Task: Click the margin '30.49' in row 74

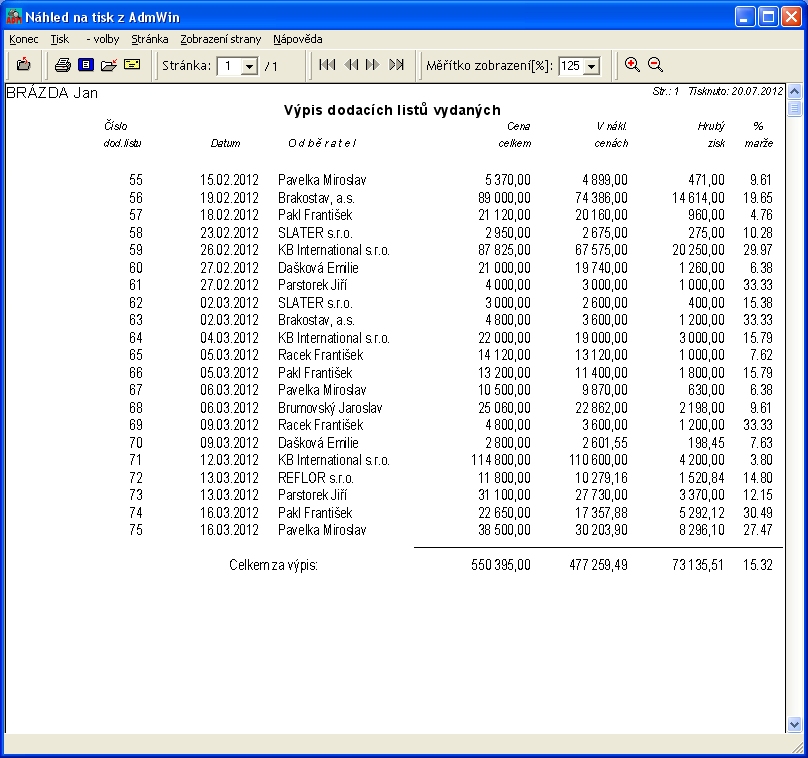Action: [758, 513]
